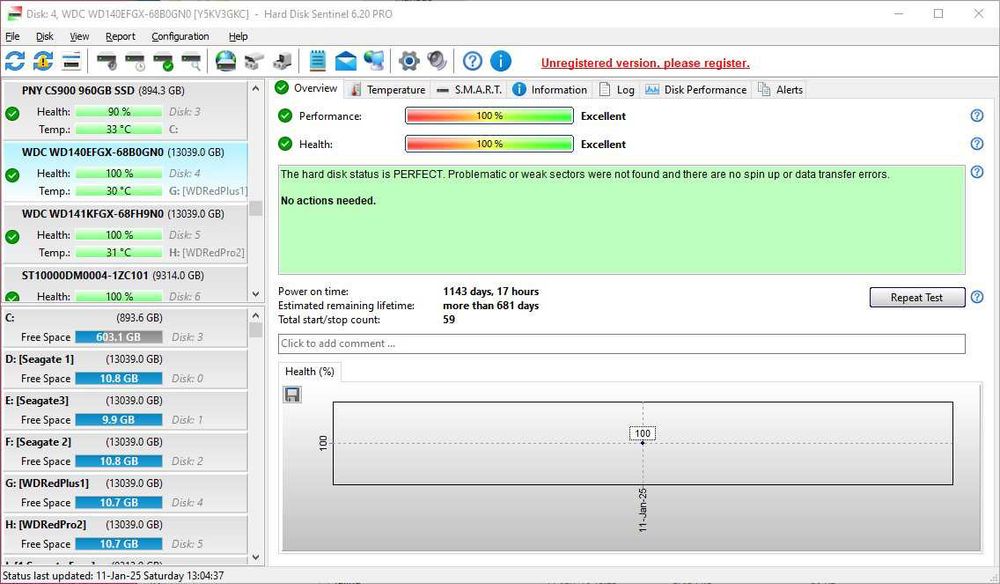
Task: Click the disk and computer toolbar icon
Action: 282,61
